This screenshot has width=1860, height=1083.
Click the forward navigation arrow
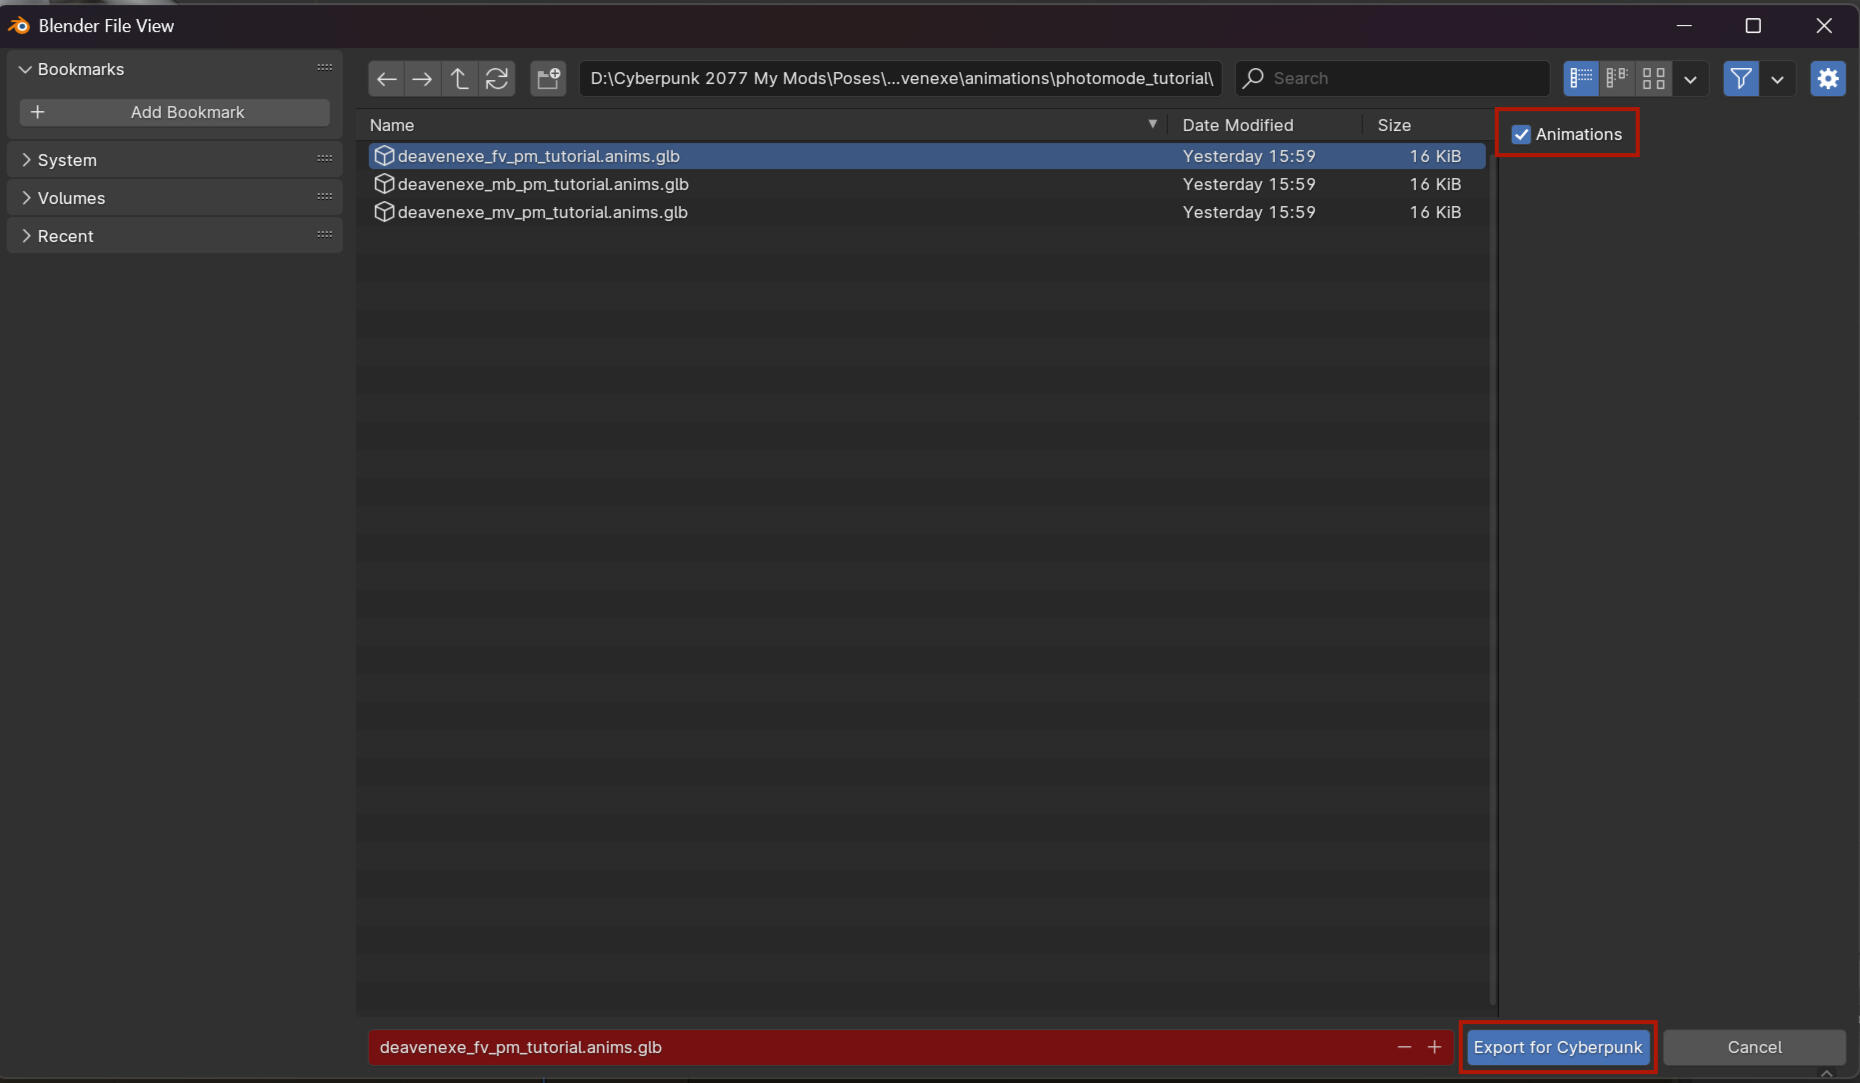pyautogui.click(x=423, y=78)
